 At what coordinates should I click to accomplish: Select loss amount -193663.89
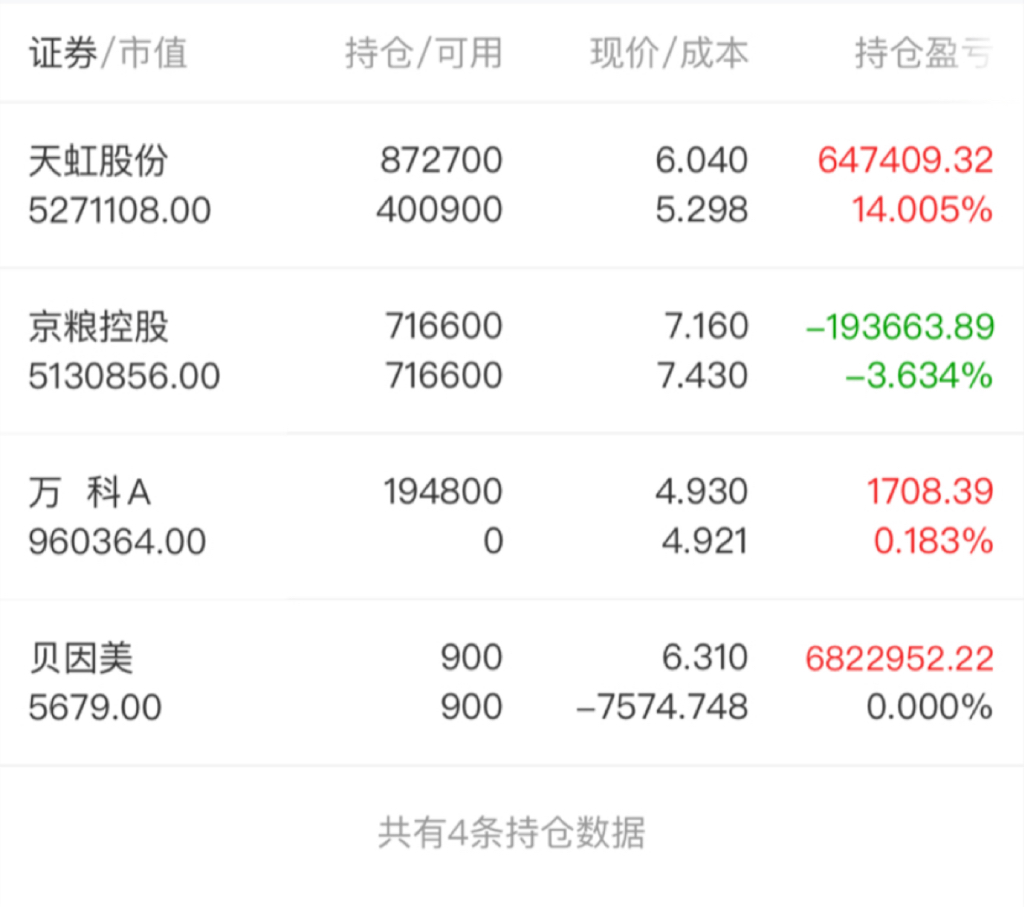(x=900, y=326)
